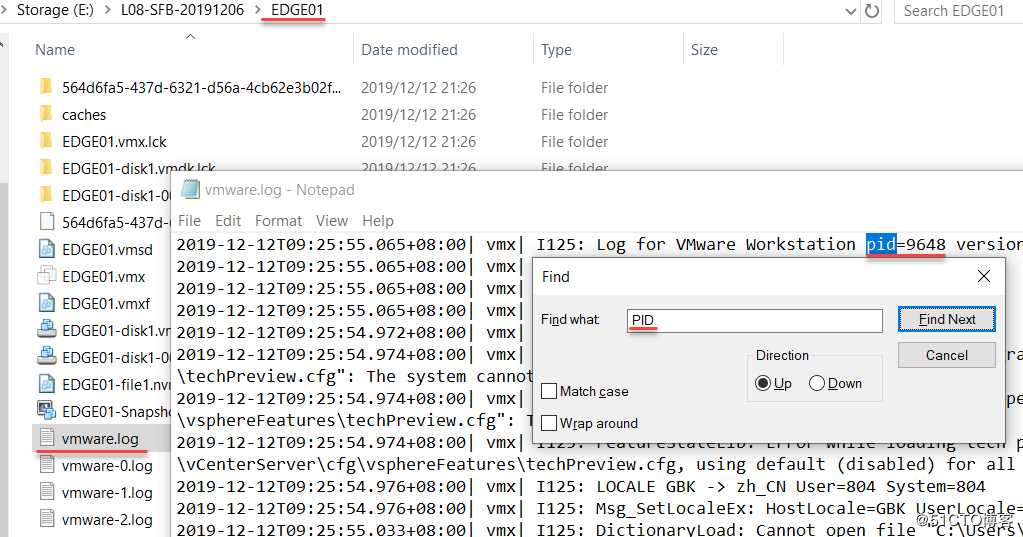Viewport: 1023px width, 537px height.
Task: Click the caches folder icon
Action: (x=46, y=114)
